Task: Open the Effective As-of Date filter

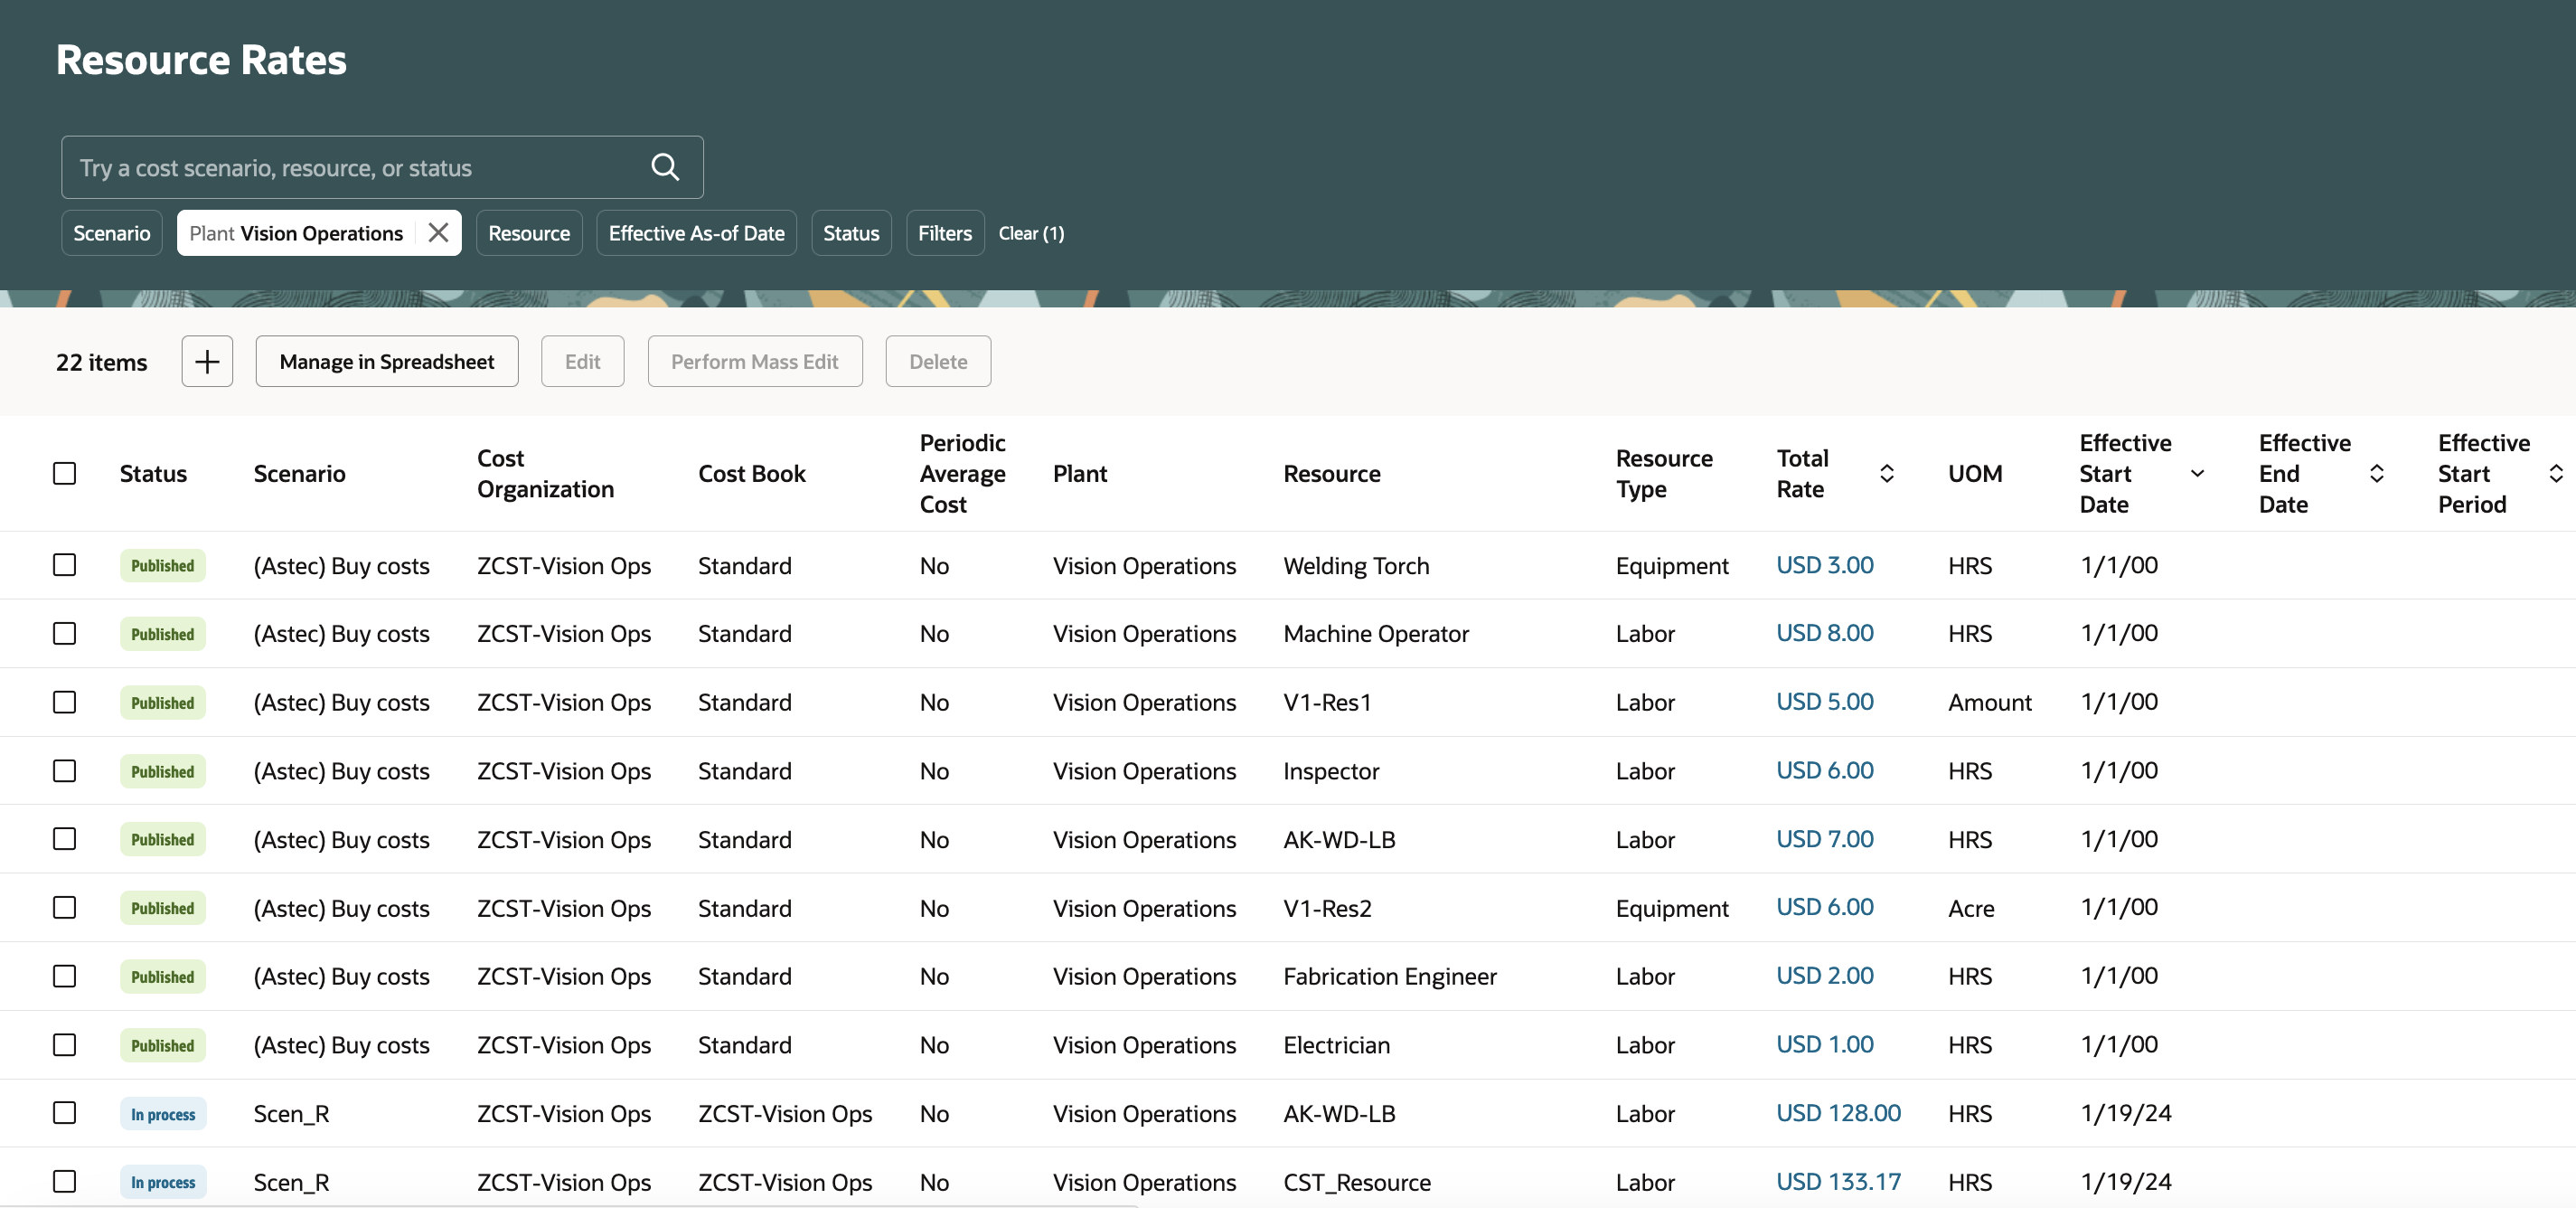Action: [696, 232]
